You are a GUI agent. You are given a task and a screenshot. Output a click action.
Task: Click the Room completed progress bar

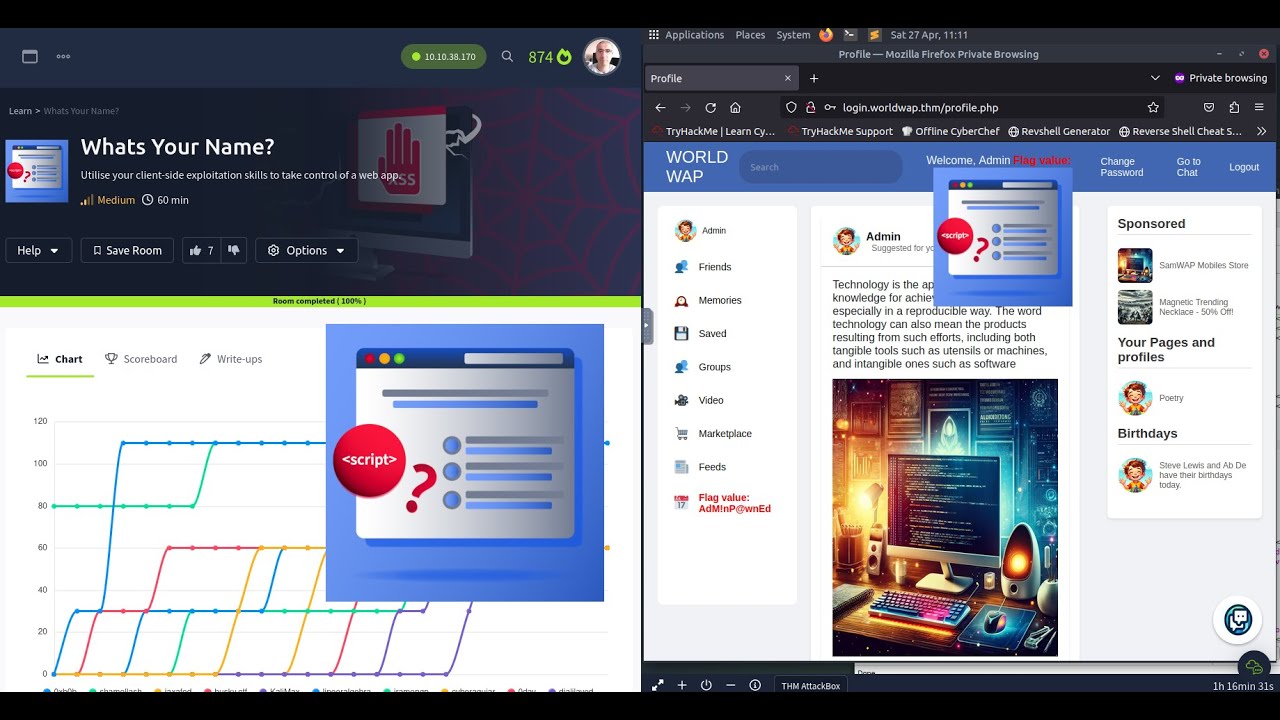[x=320, y=301]
